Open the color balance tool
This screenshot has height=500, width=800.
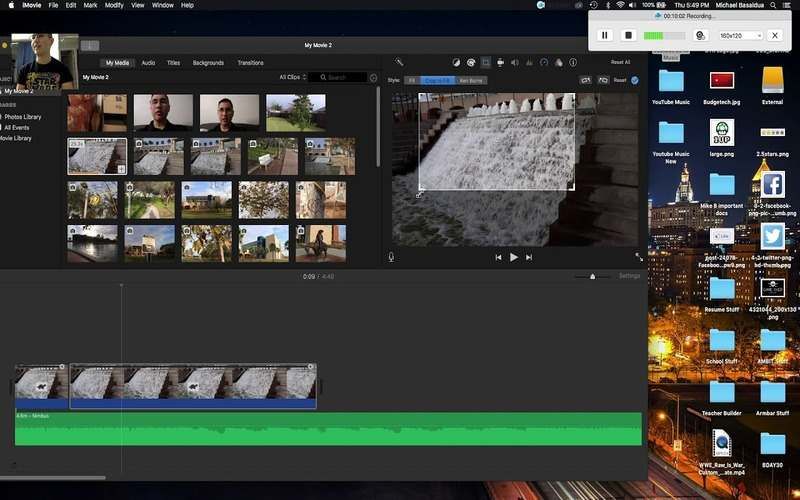pos(456,62)
